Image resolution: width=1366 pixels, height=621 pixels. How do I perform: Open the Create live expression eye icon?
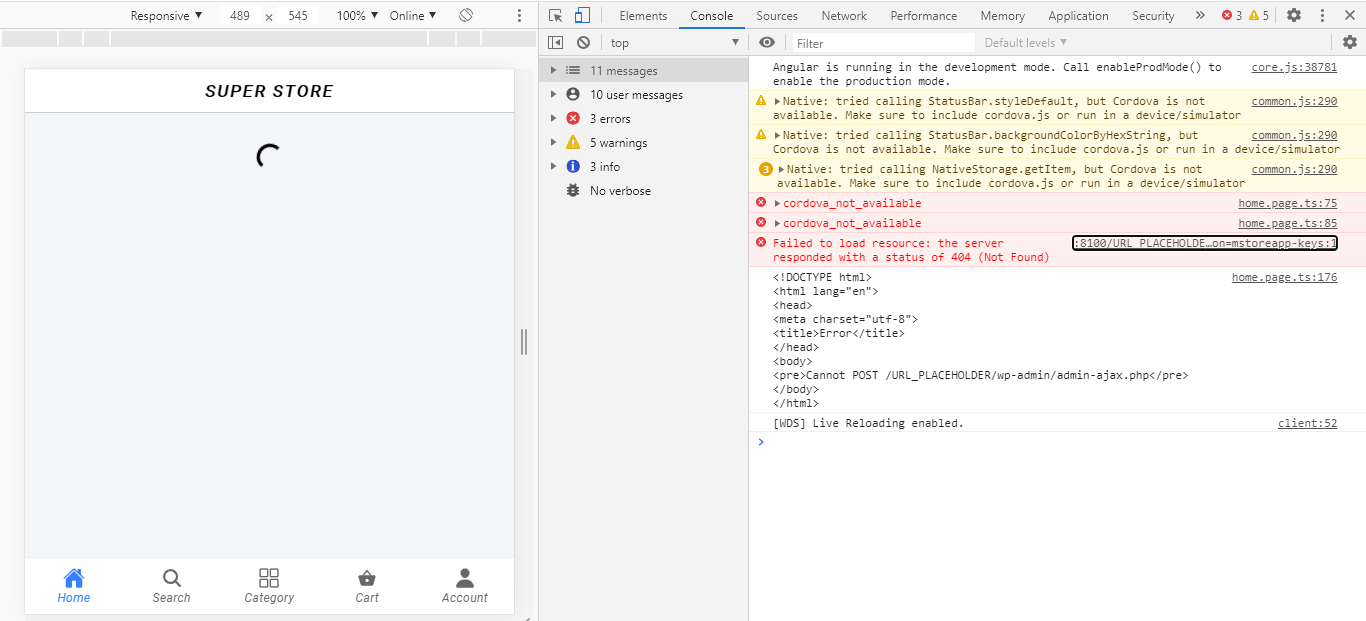click(x=767, y=42)
